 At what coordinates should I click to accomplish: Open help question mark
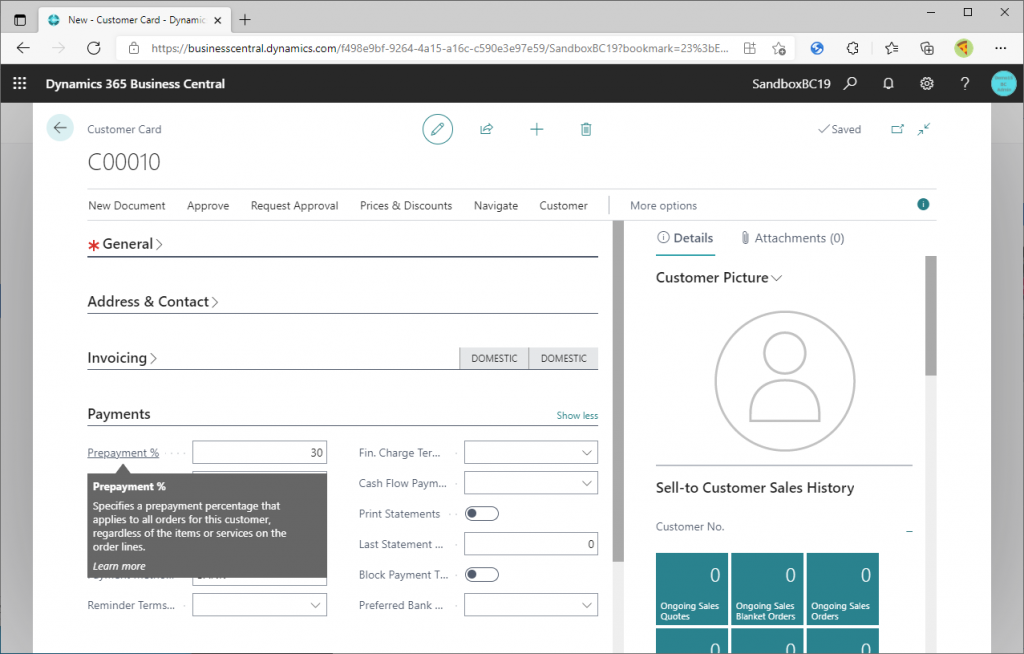pos(965,84)
